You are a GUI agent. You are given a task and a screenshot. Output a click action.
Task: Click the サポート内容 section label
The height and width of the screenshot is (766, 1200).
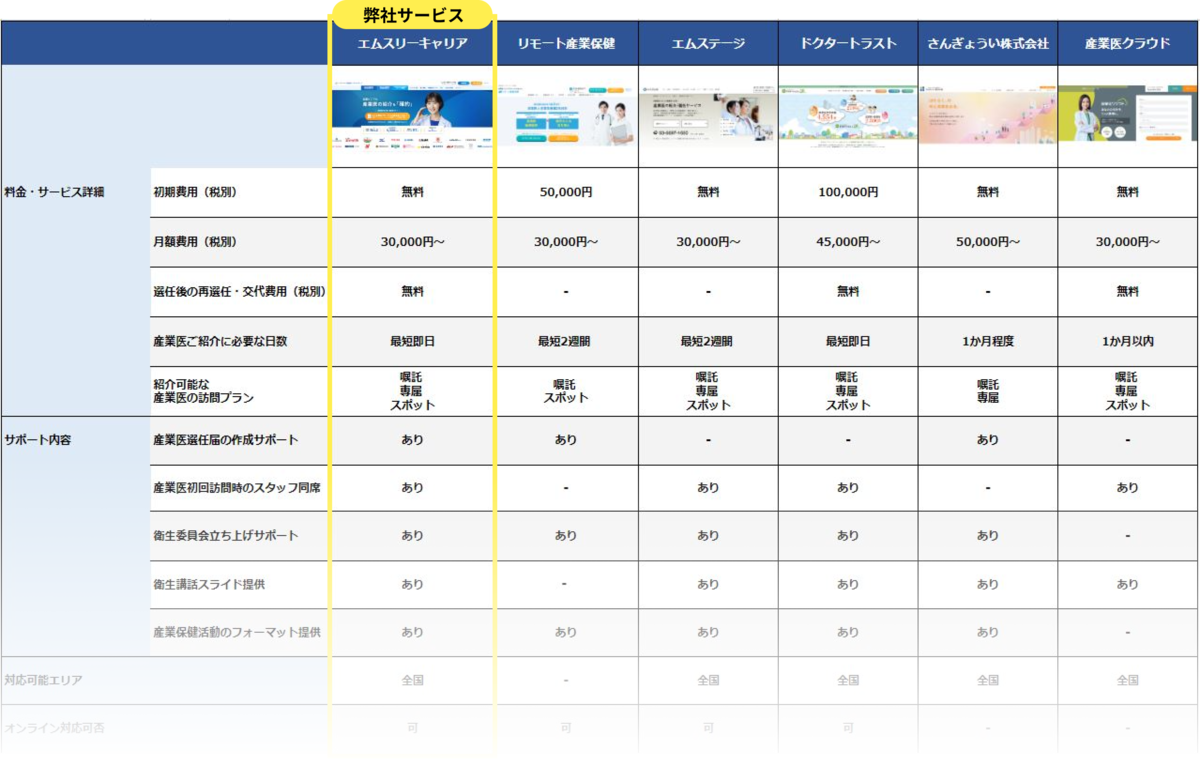tap(38, 440)
